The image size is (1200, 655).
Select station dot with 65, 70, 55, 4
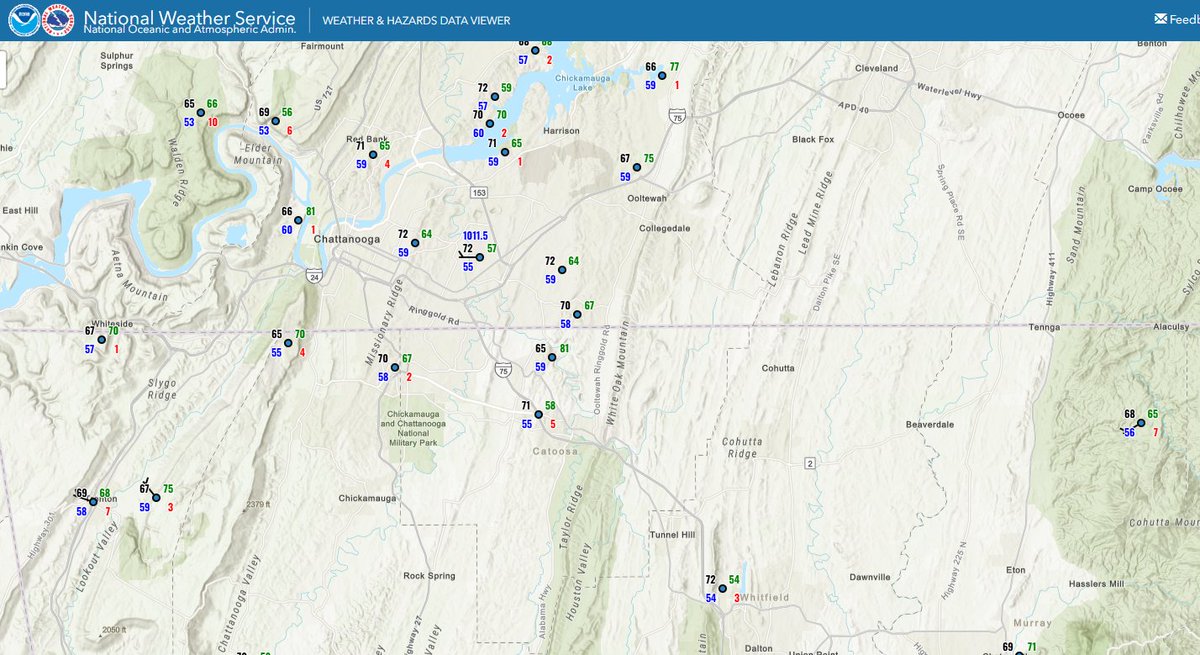(x=288, y=343)
